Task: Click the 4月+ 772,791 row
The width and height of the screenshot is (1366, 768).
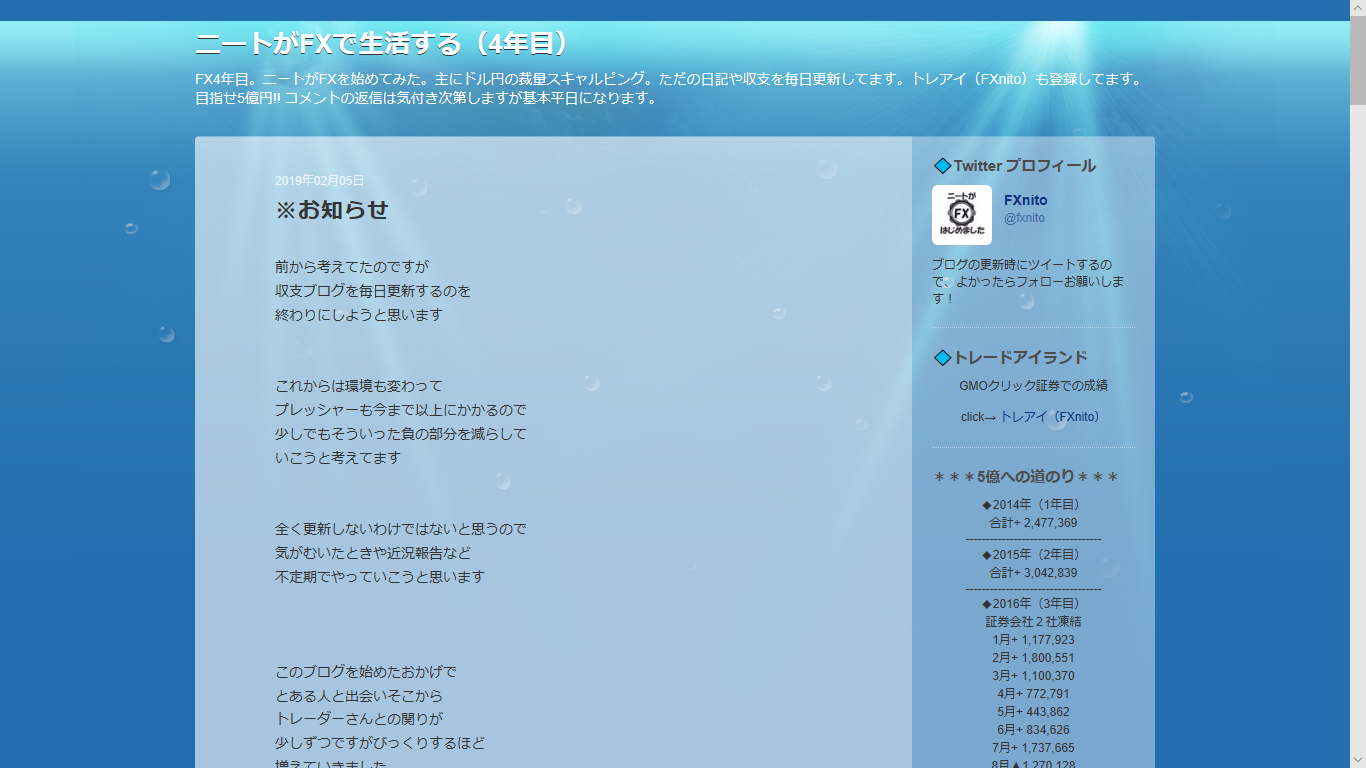Action: tap(1033, 694)
